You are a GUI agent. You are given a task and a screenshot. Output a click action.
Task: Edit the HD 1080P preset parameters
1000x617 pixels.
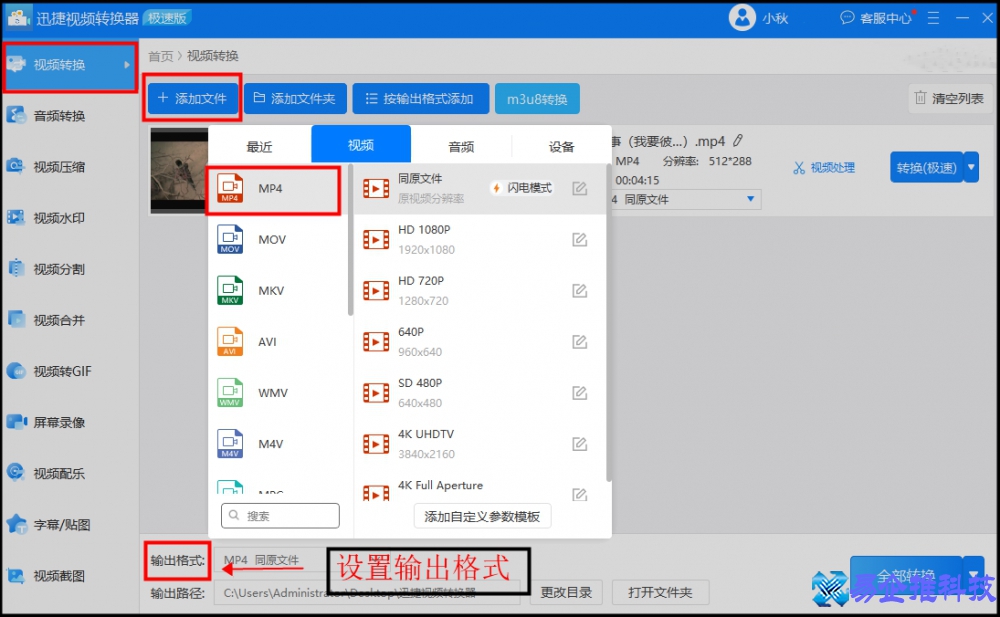point(580,239)
